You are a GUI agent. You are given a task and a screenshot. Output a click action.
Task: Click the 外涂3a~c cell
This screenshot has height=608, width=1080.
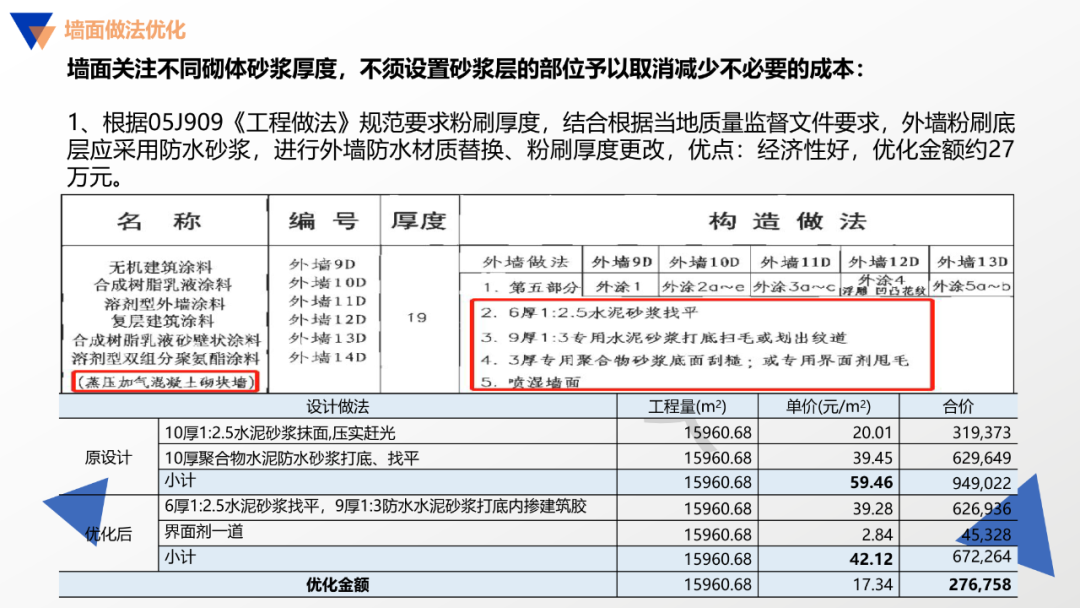[x=793, y=286]
